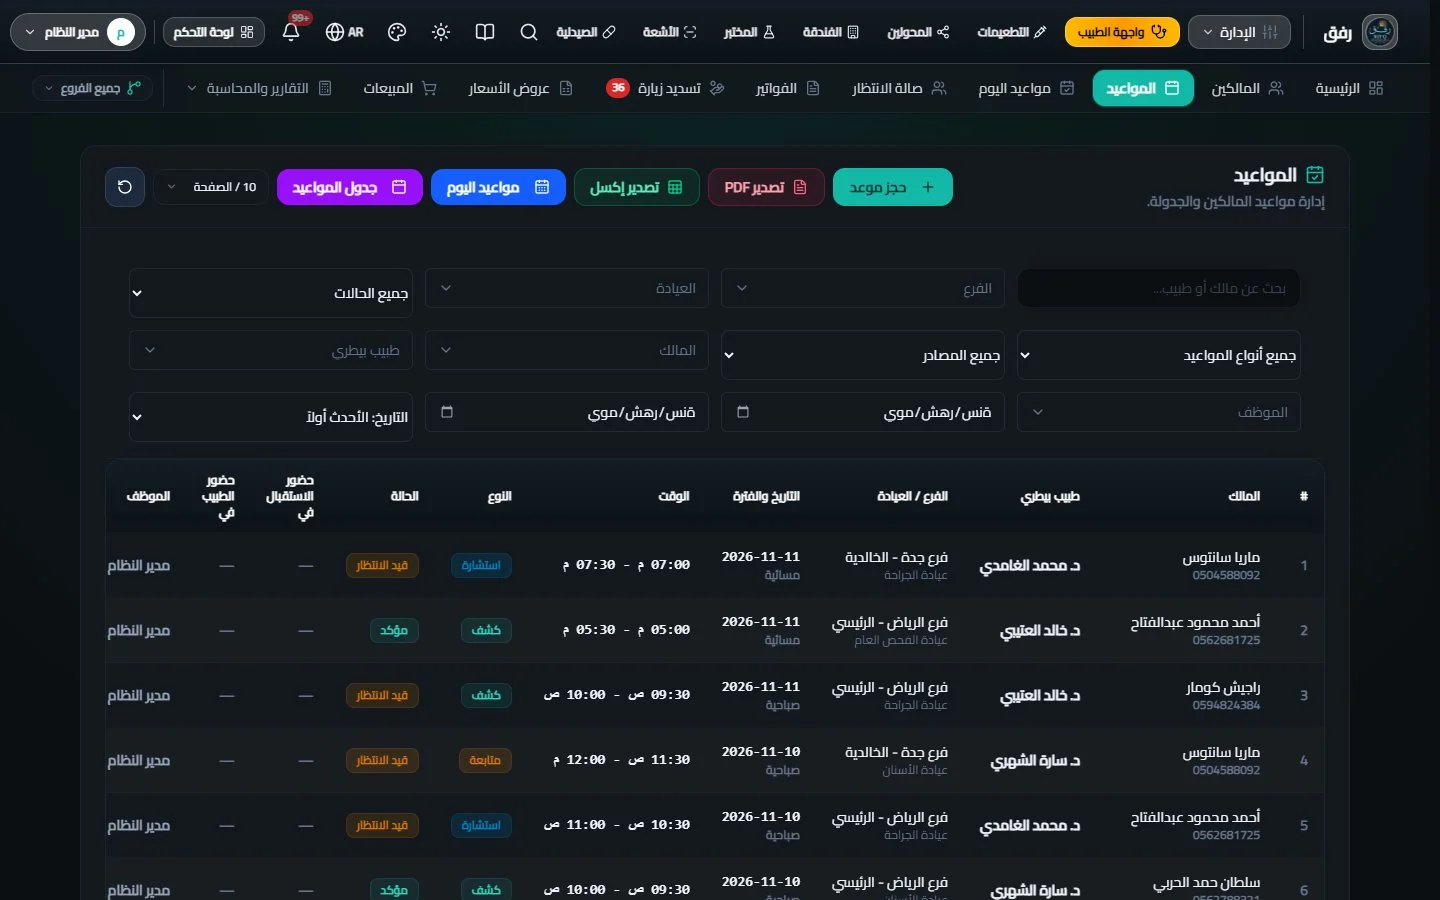Open the pharmacy (الصيدلية) menu item
This screenshot has width=1440, height=900.
pyautogui.click(x=586, y=32)
